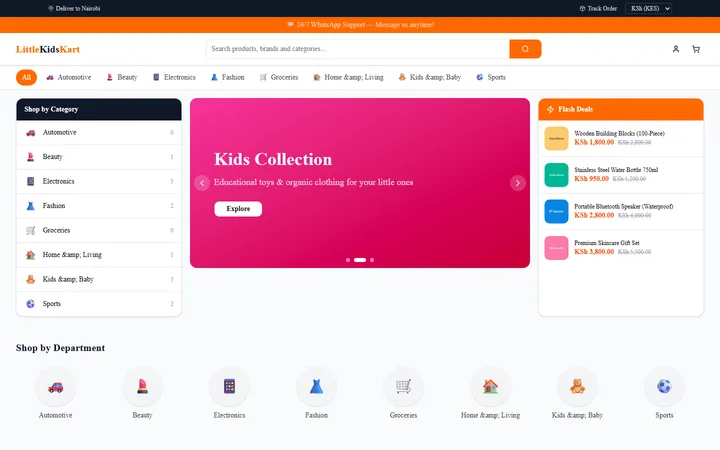Open Wooden Building Blocks (100-Piece) deal title
The width and height of the screenshot is (720, 450).
tap(619, 133)
